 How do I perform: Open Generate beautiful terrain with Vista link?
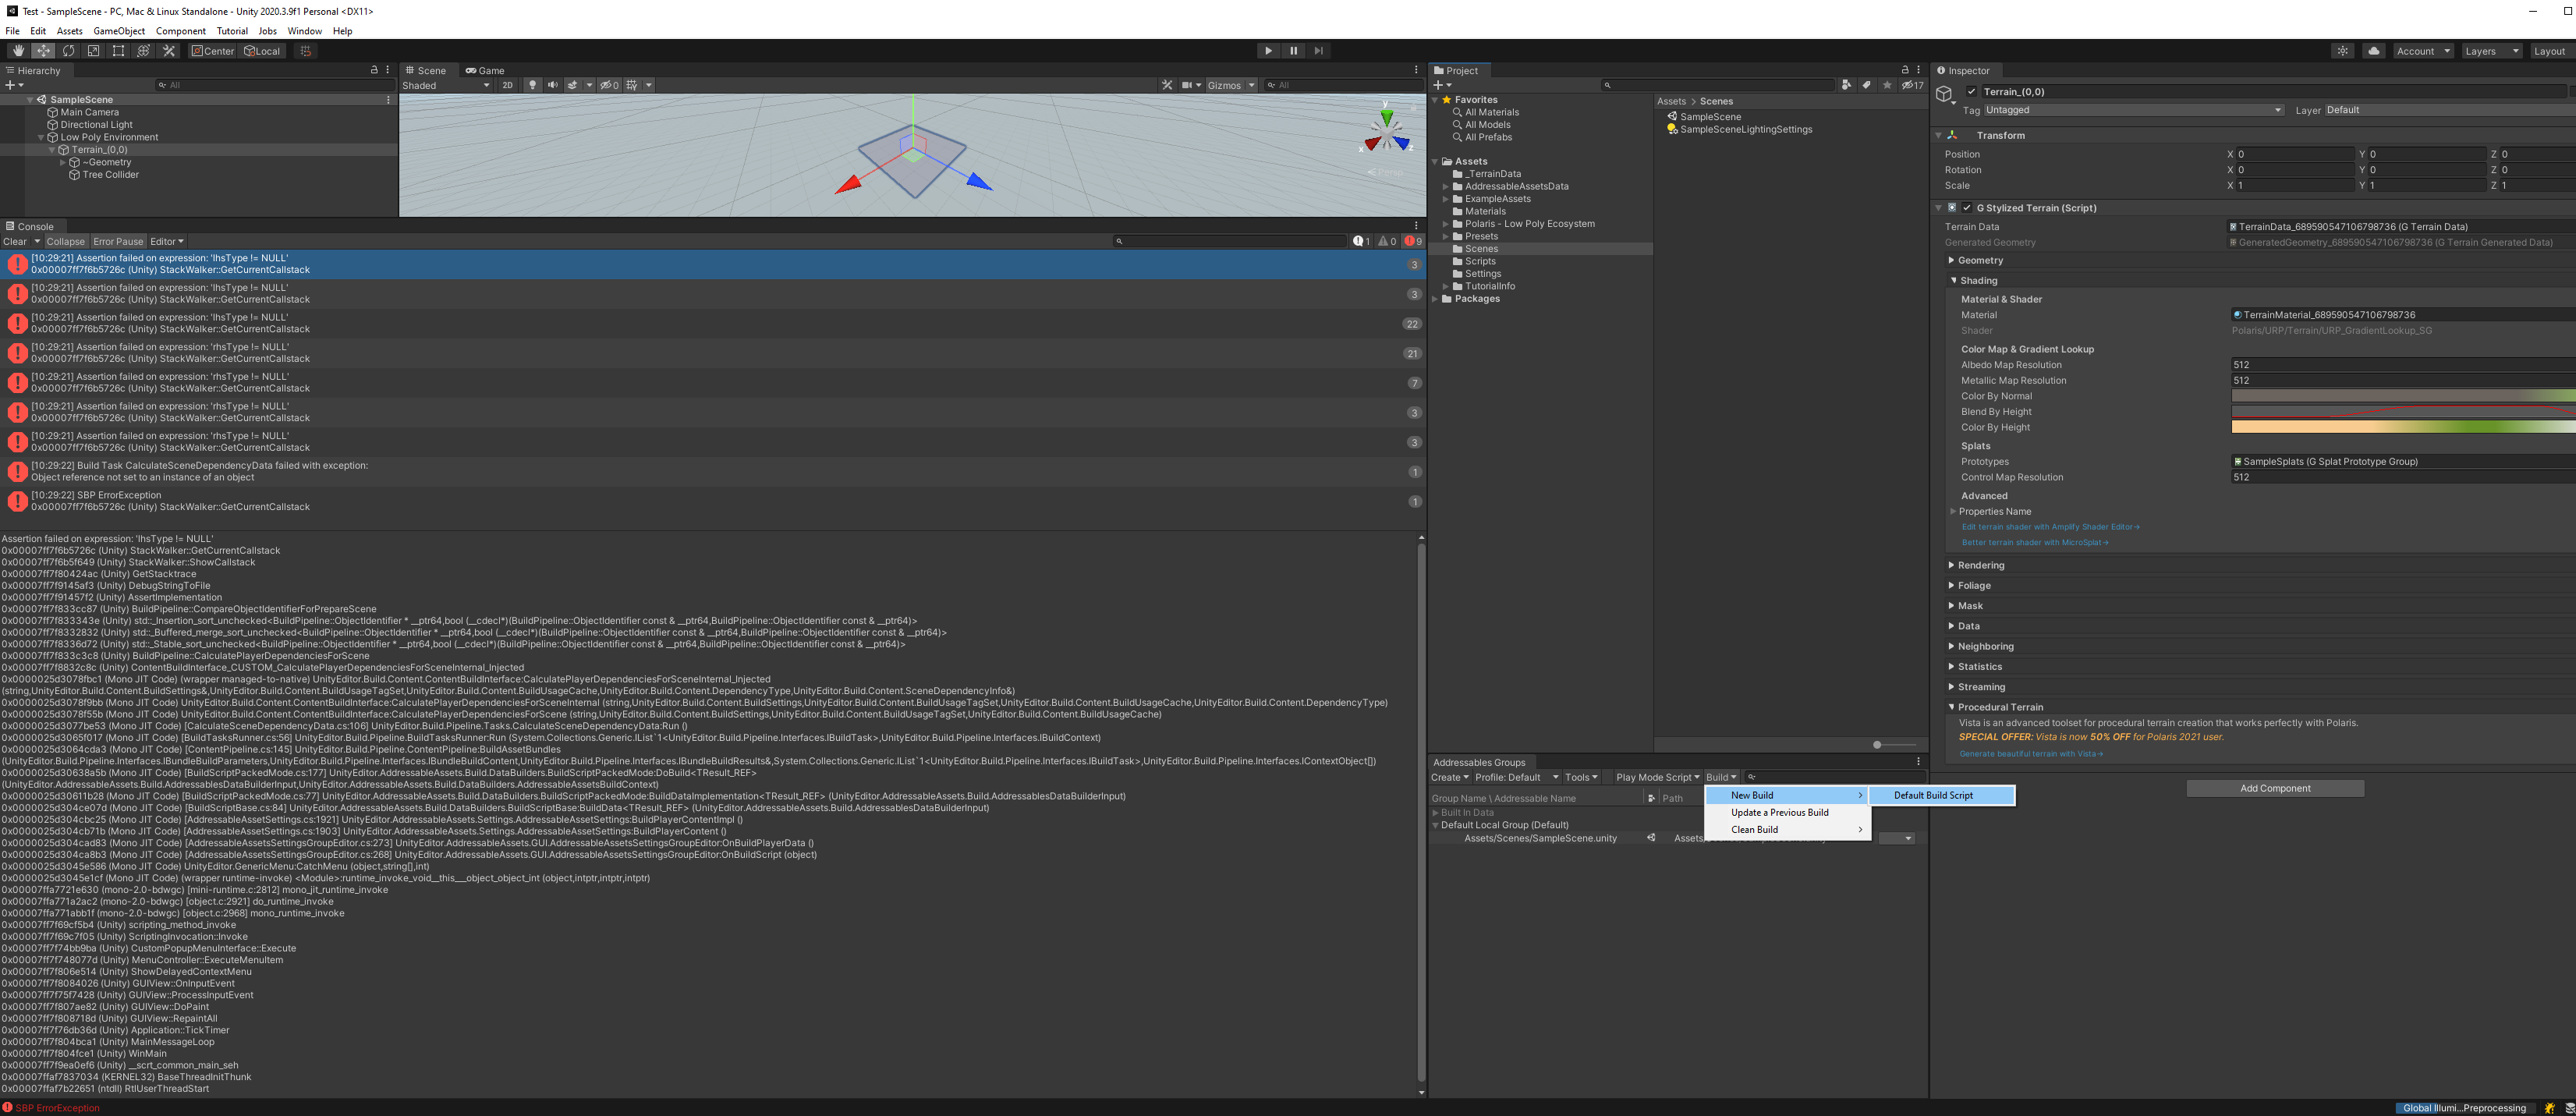coord(2029,754)
